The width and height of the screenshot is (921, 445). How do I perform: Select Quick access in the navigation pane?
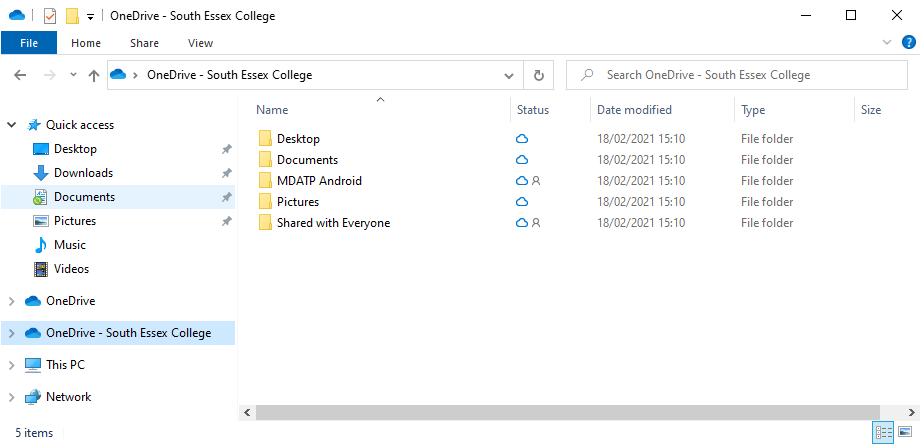80,125
